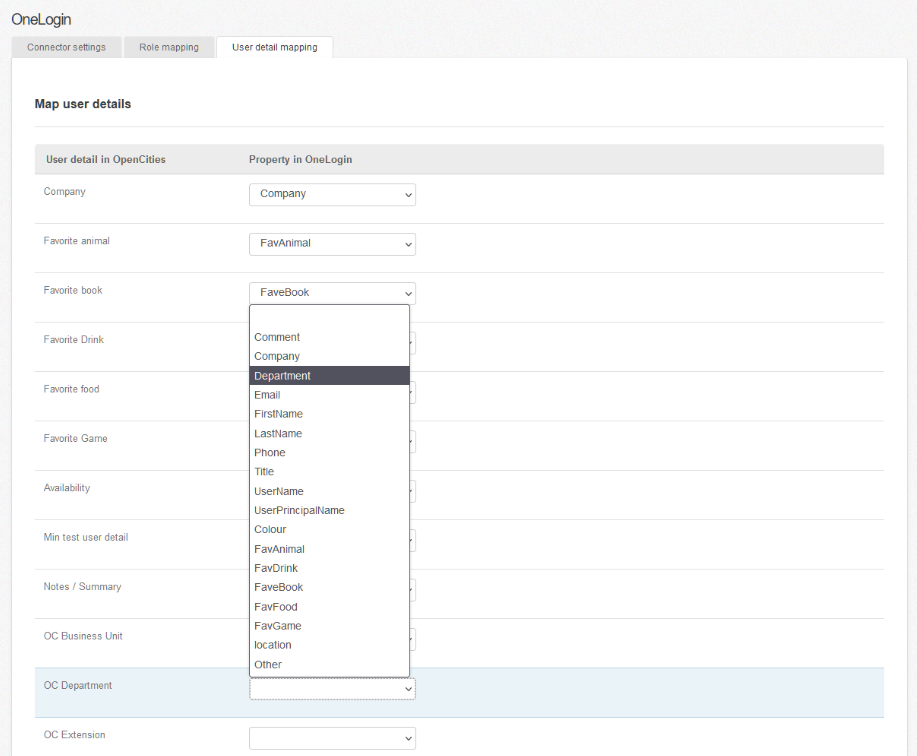The image size is (917, 756).
Task: Open the OC Department property dropdown
Action: coord(332,688)
